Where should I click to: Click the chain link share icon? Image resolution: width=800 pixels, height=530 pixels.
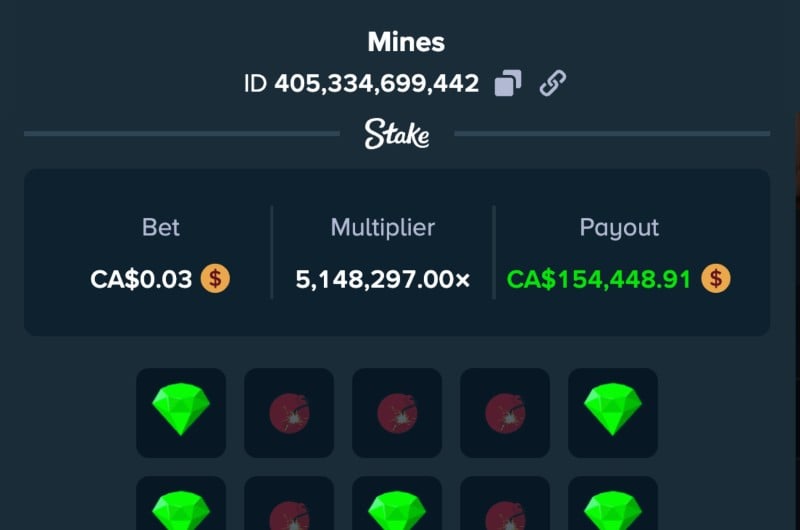click(553, 83)
